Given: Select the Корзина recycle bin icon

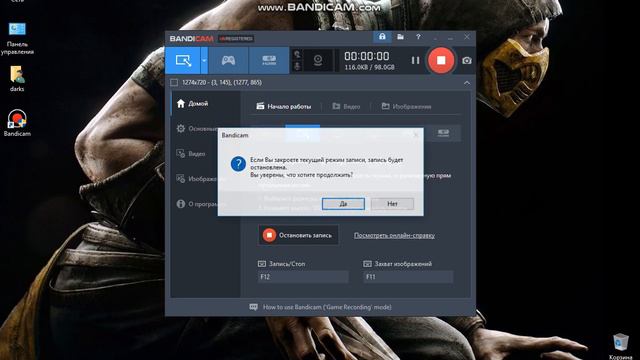Looking at the screenshot, I should (620, 346).
